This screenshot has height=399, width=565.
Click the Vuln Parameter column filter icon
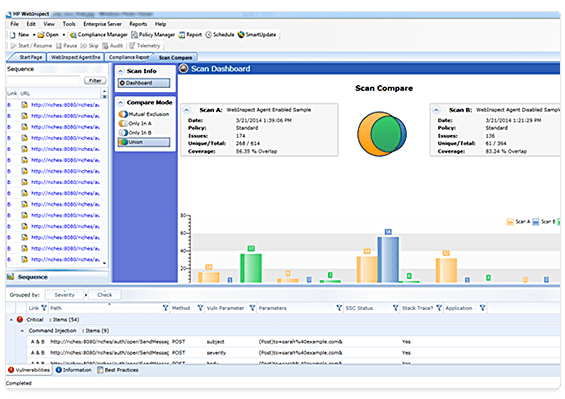pos(252,308)
